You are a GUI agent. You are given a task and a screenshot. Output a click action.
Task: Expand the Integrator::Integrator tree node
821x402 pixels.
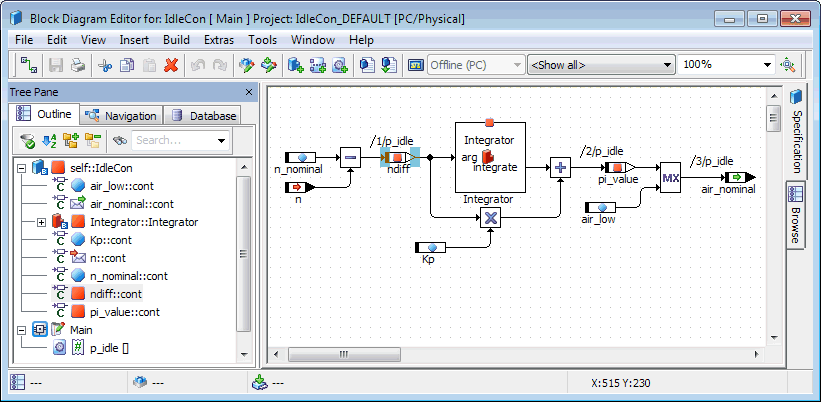41,222
